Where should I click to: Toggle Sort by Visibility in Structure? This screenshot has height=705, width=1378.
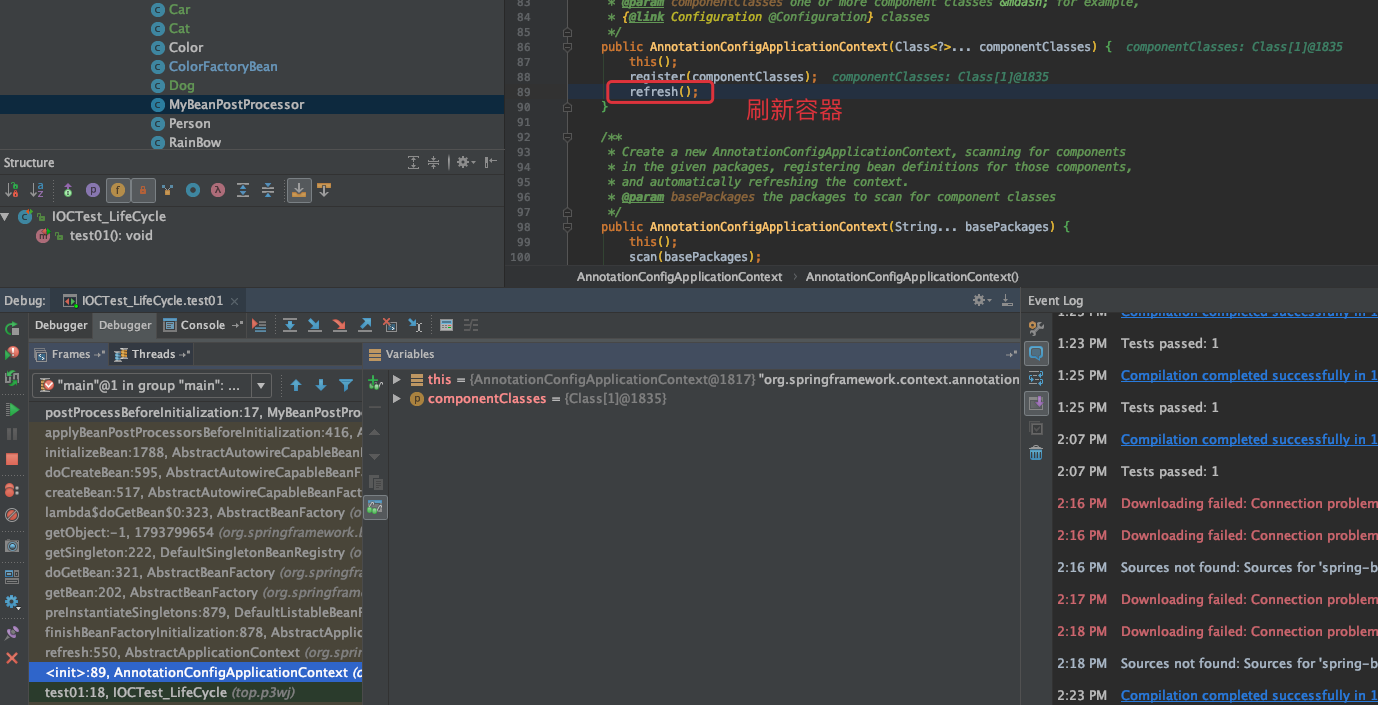pyautogui.click(x=12, y=190)
